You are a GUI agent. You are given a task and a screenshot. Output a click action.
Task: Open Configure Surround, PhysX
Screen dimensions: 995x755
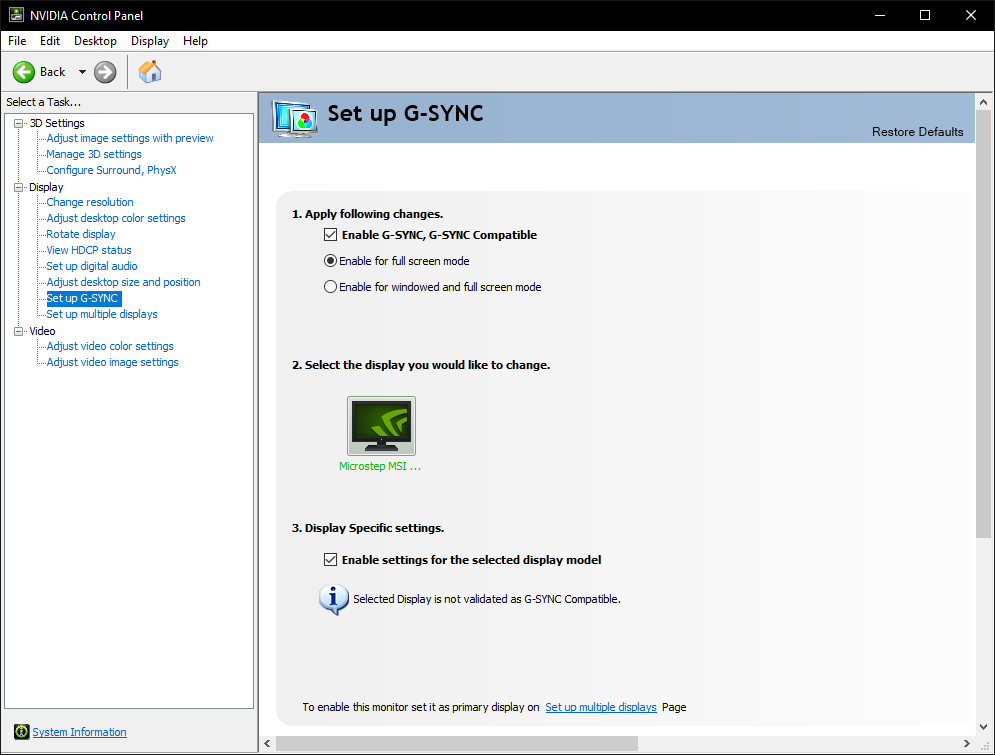click(111, 170)
